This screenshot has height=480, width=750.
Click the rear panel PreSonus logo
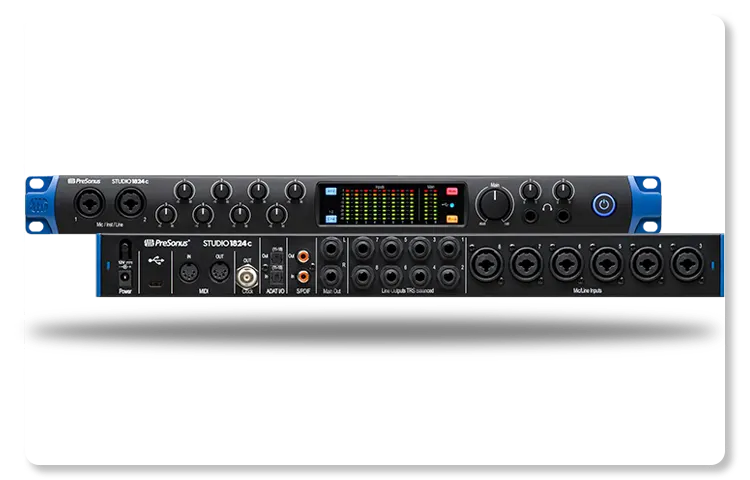pos(167,243)
